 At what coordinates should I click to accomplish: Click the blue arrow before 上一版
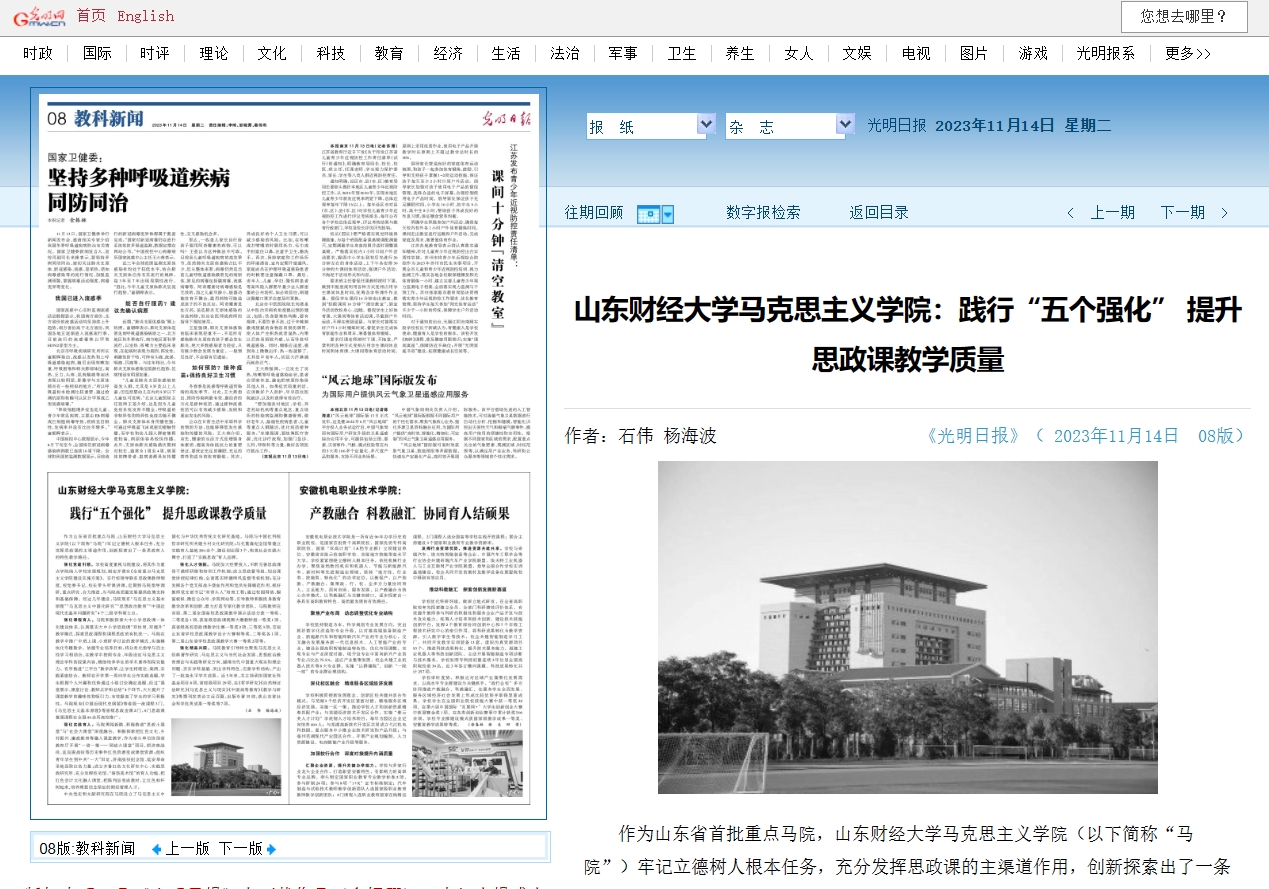pos(156,849)
